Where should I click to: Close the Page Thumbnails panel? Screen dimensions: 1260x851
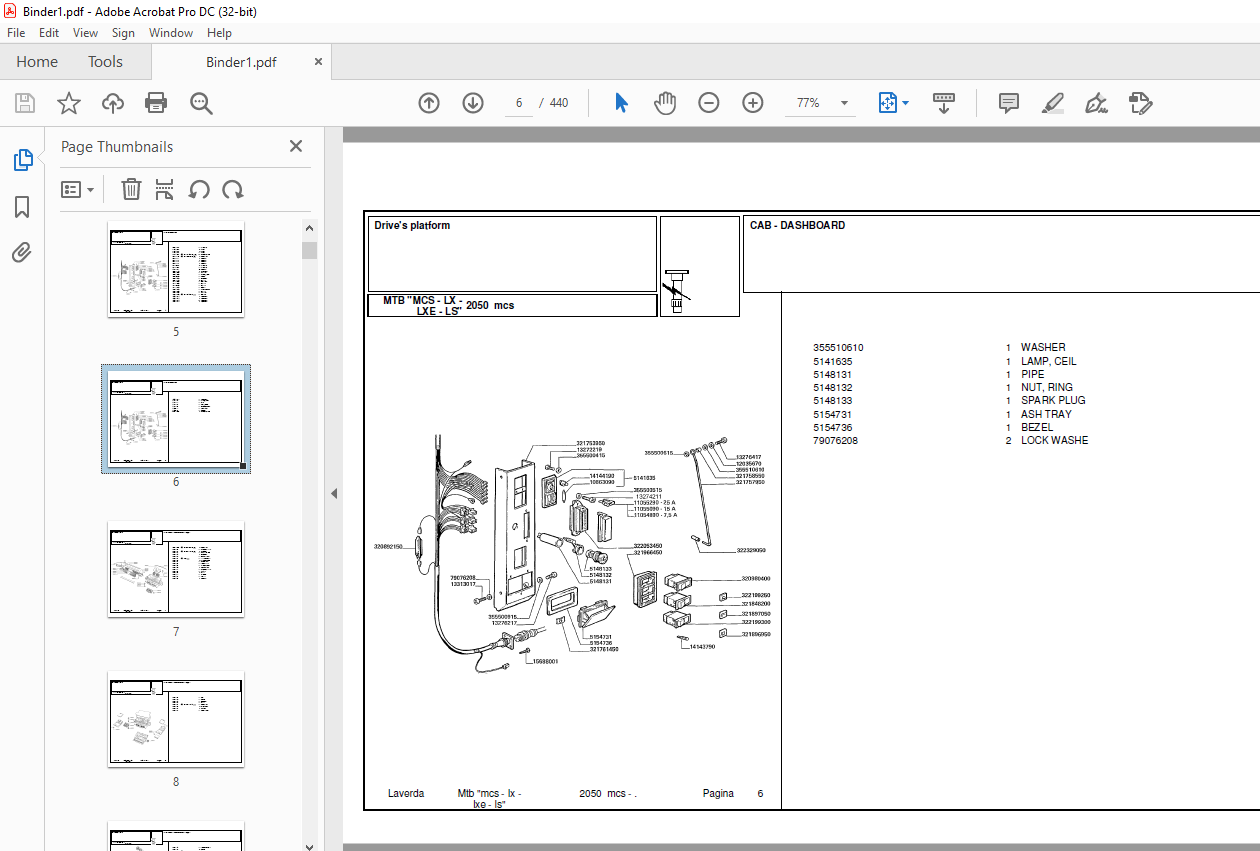[296, 146]
